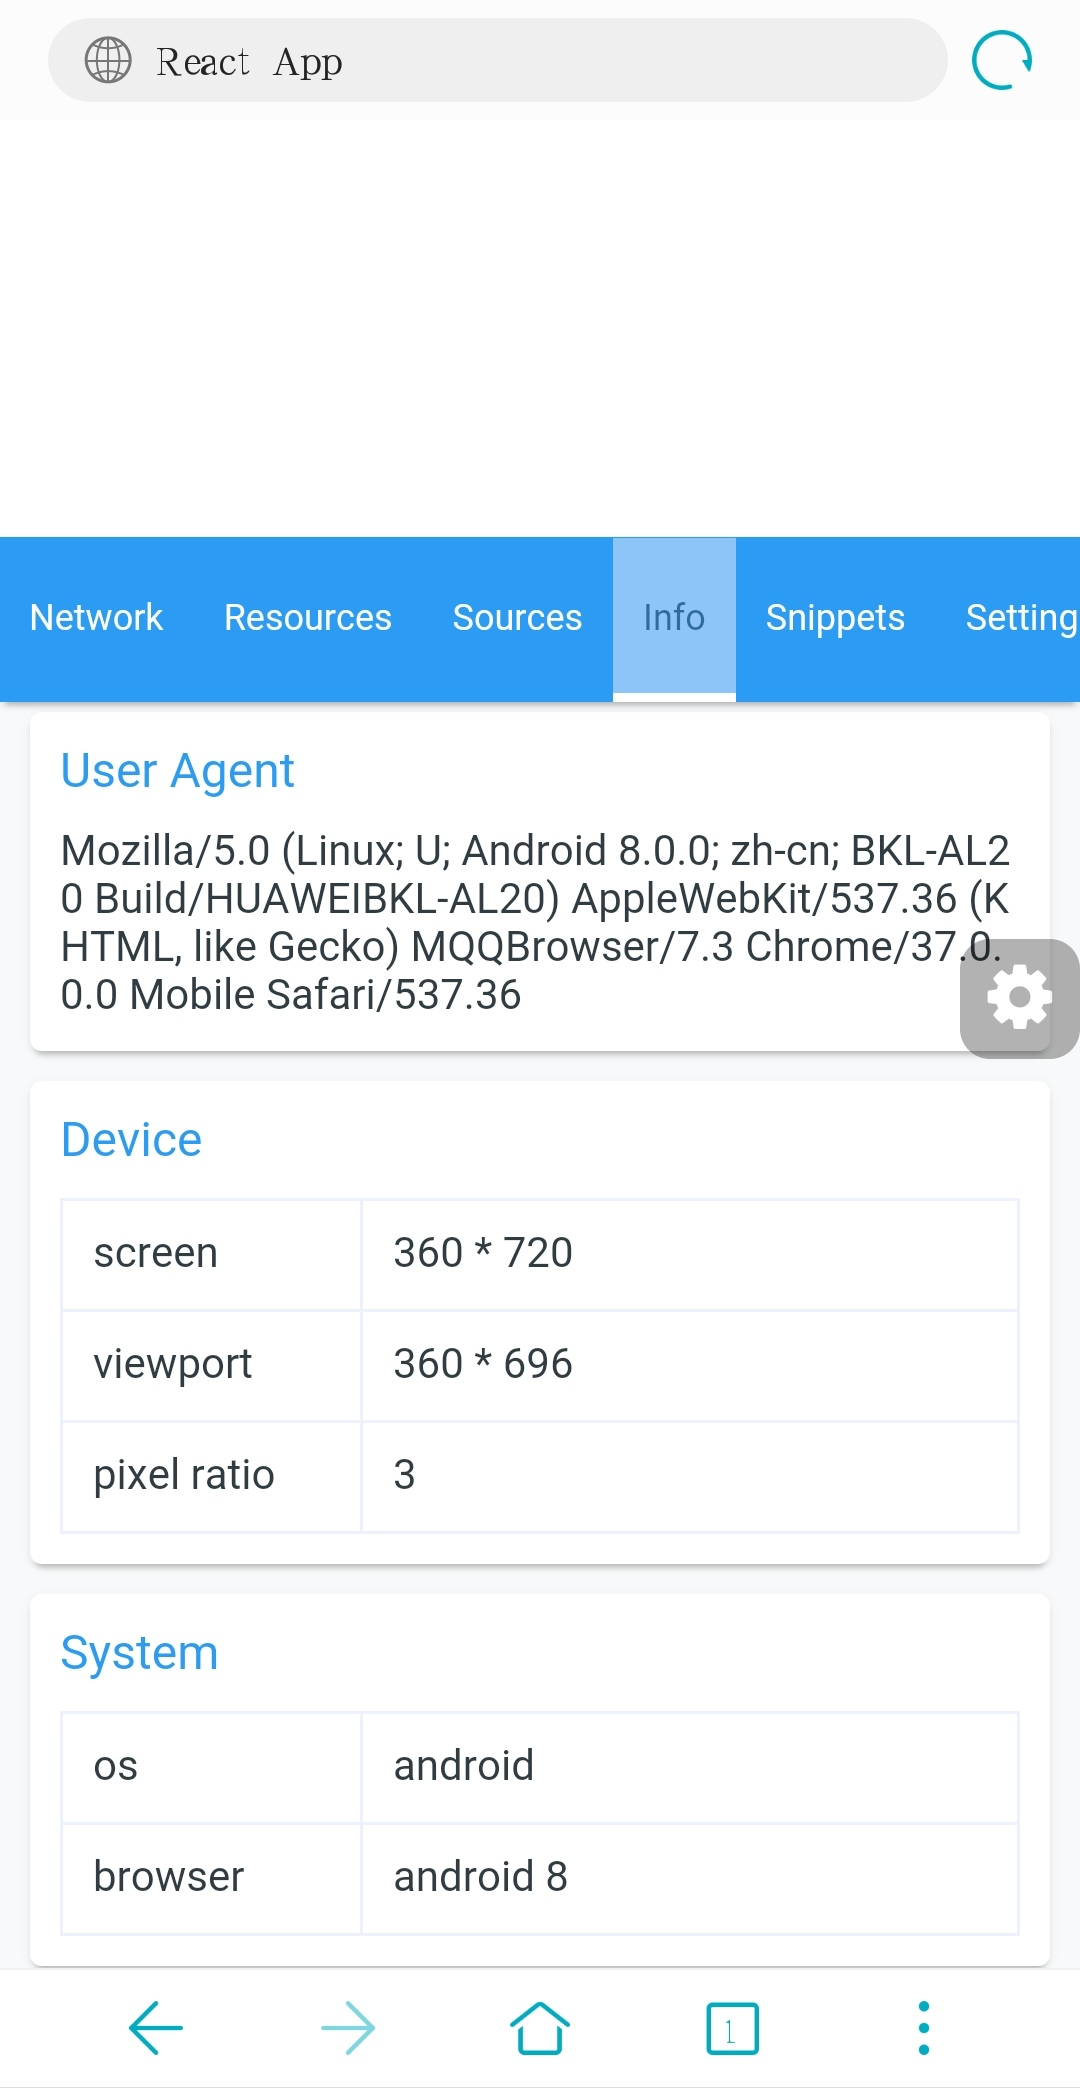
Task: Open the floating Eruda gear settings icon
Action: click(1019, 996)
